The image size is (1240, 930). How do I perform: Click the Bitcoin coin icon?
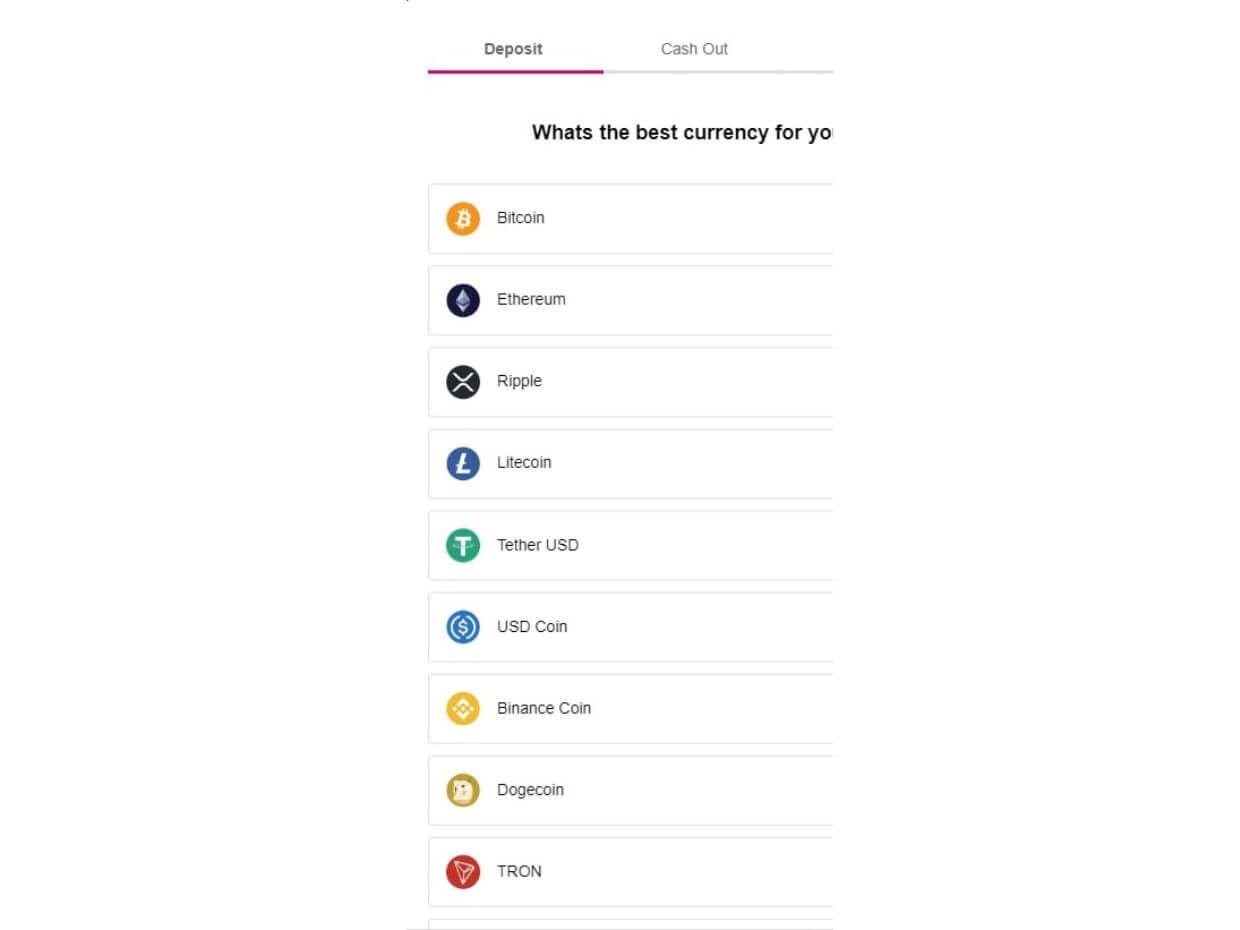462,218
